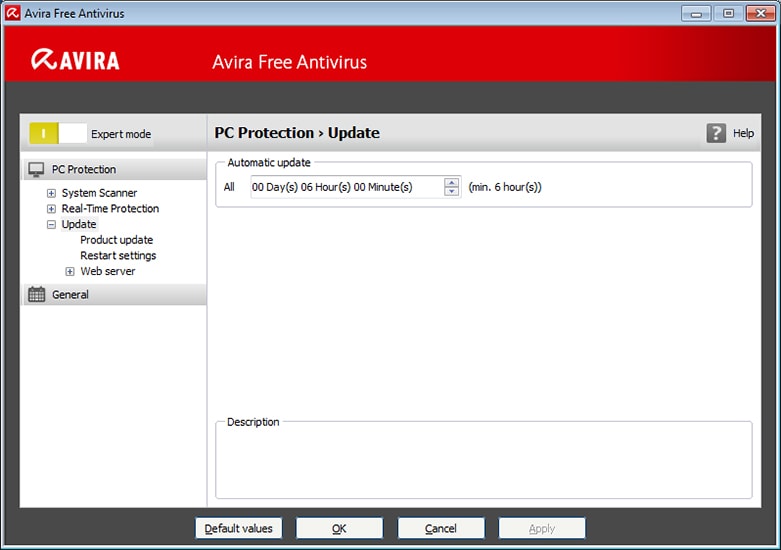
Task: Minimize the Avira Free Antivirus window
Action: tap(696, 13)
